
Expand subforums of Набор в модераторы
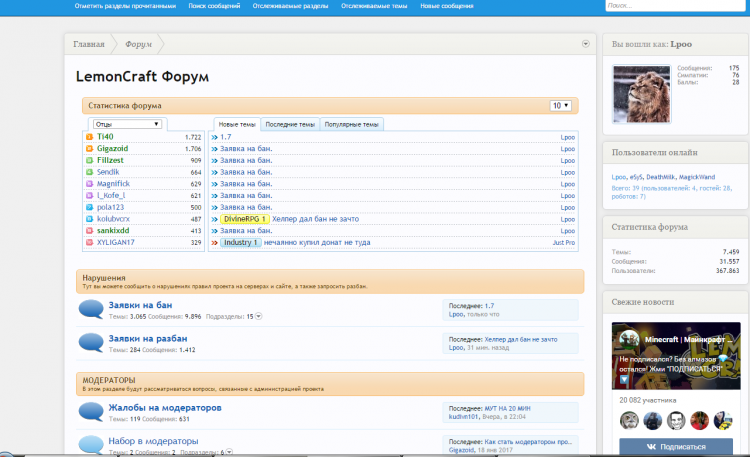[x=229, y=452]
